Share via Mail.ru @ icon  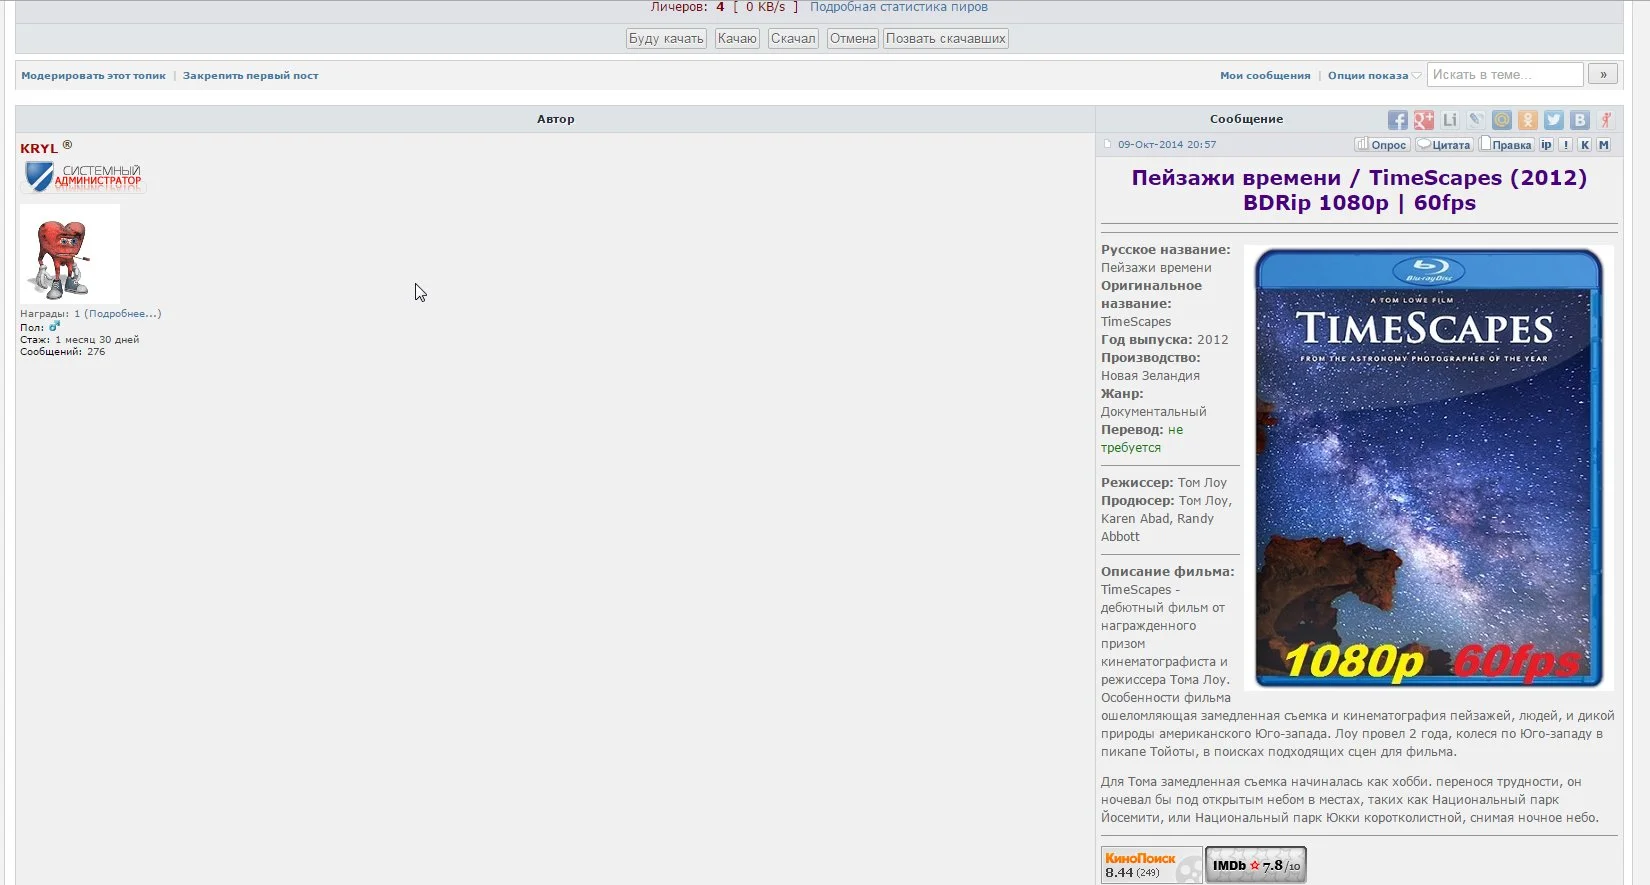coord(1502,120)
